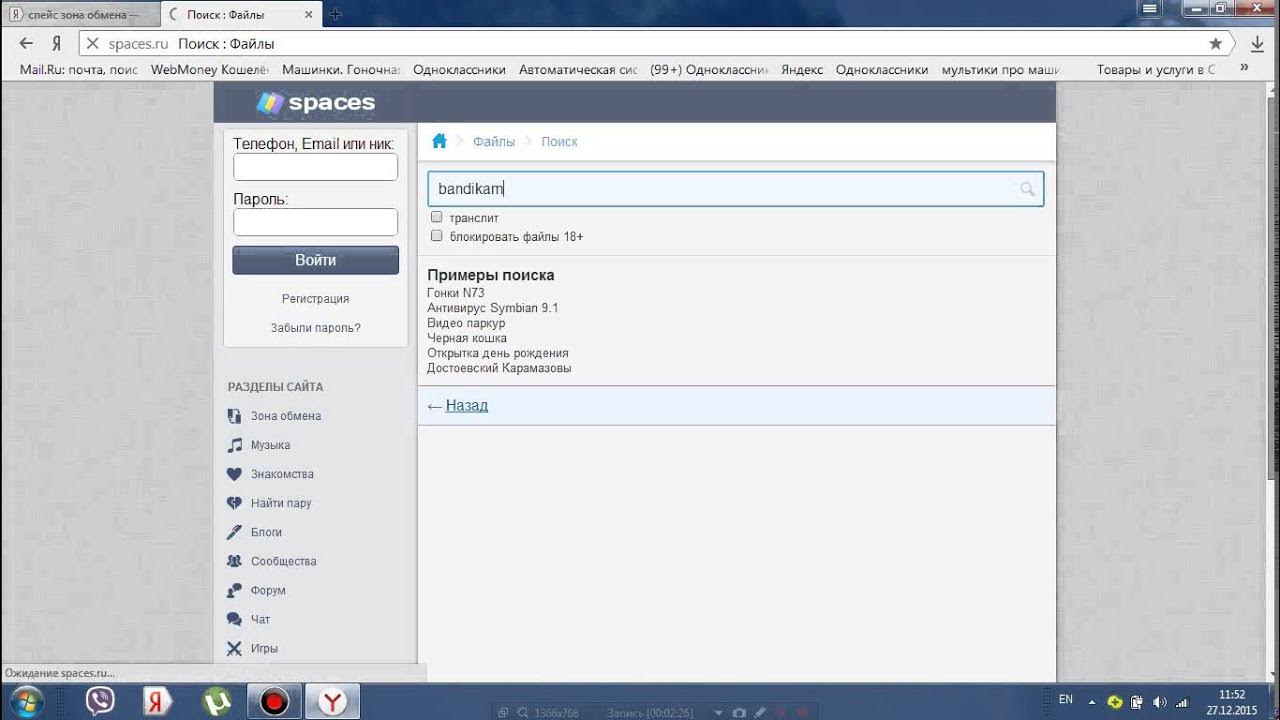This screenshot has height=720, width=1280.
Task: Click the Знакомства heart icon
Action: pos(234,474)
